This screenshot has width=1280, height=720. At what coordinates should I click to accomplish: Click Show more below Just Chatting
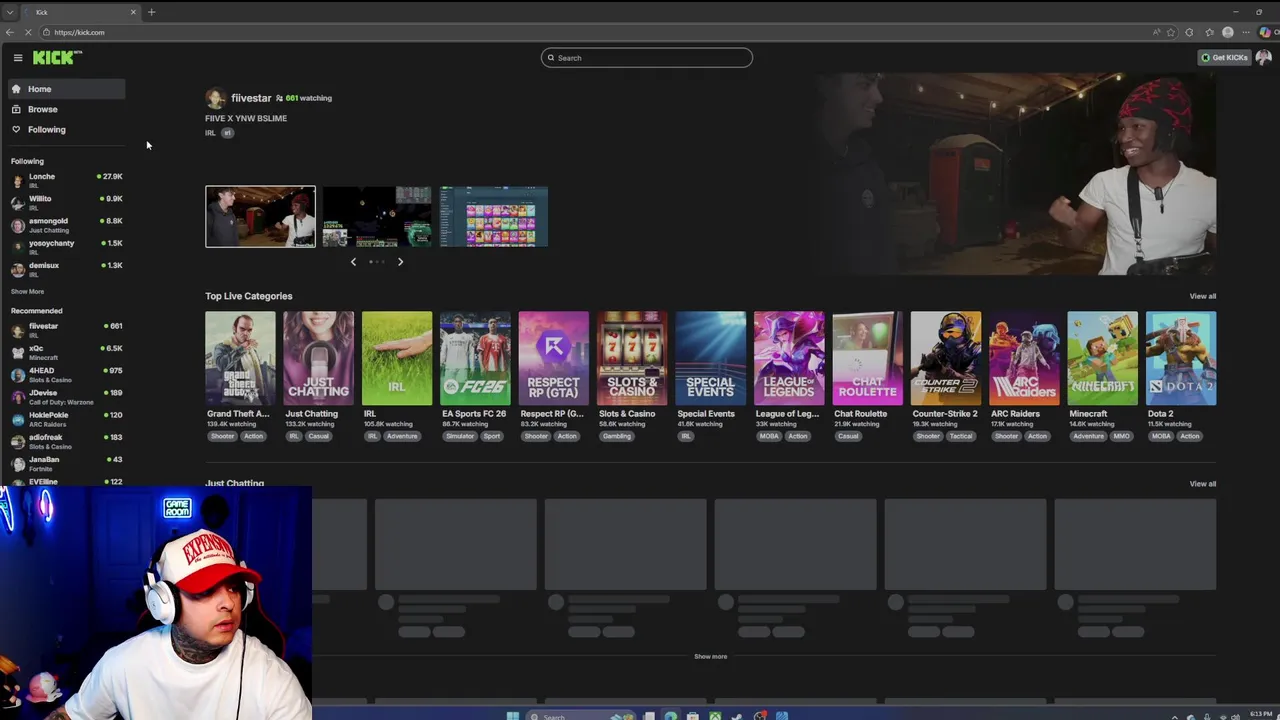coord(711,657)
